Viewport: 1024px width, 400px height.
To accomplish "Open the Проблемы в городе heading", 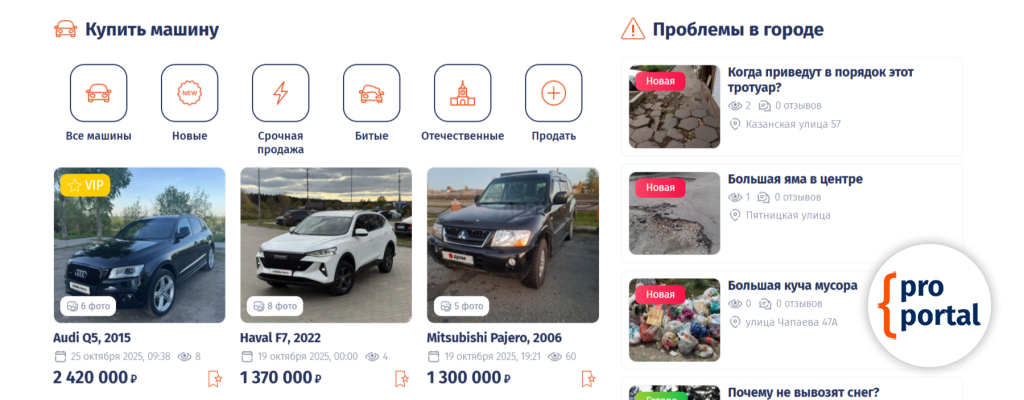I will coord(738,29).
